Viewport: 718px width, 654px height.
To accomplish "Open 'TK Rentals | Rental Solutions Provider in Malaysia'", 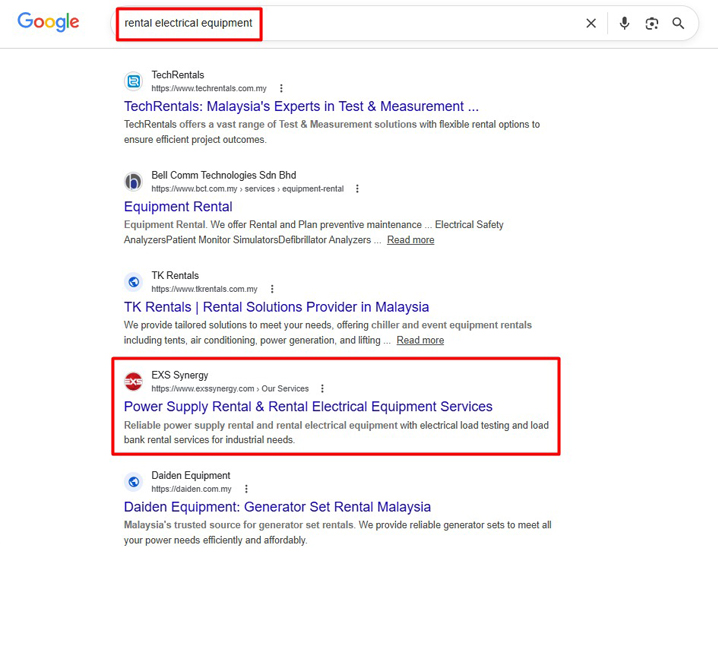I will pyautogui.click(x=276, y=307).
